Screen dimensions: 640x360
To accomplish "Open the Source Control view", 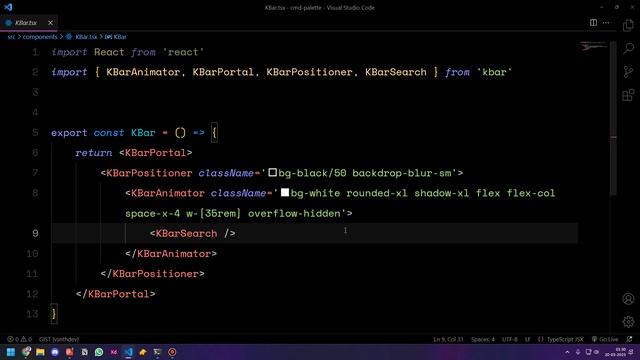I will pos(628,72).
